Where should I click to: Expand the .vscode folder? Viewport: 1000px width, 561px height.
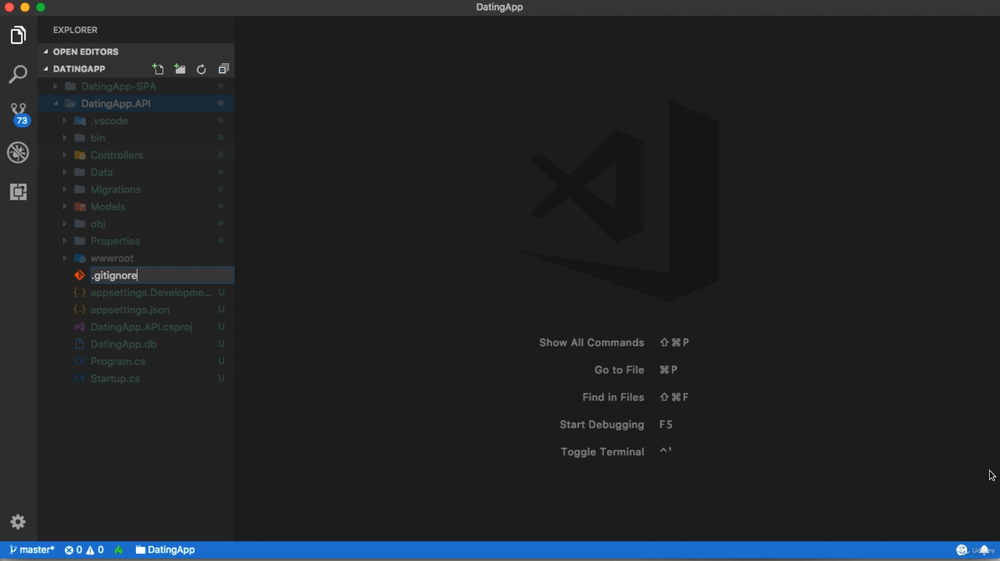pyautogui.click(x=136, y=120)
